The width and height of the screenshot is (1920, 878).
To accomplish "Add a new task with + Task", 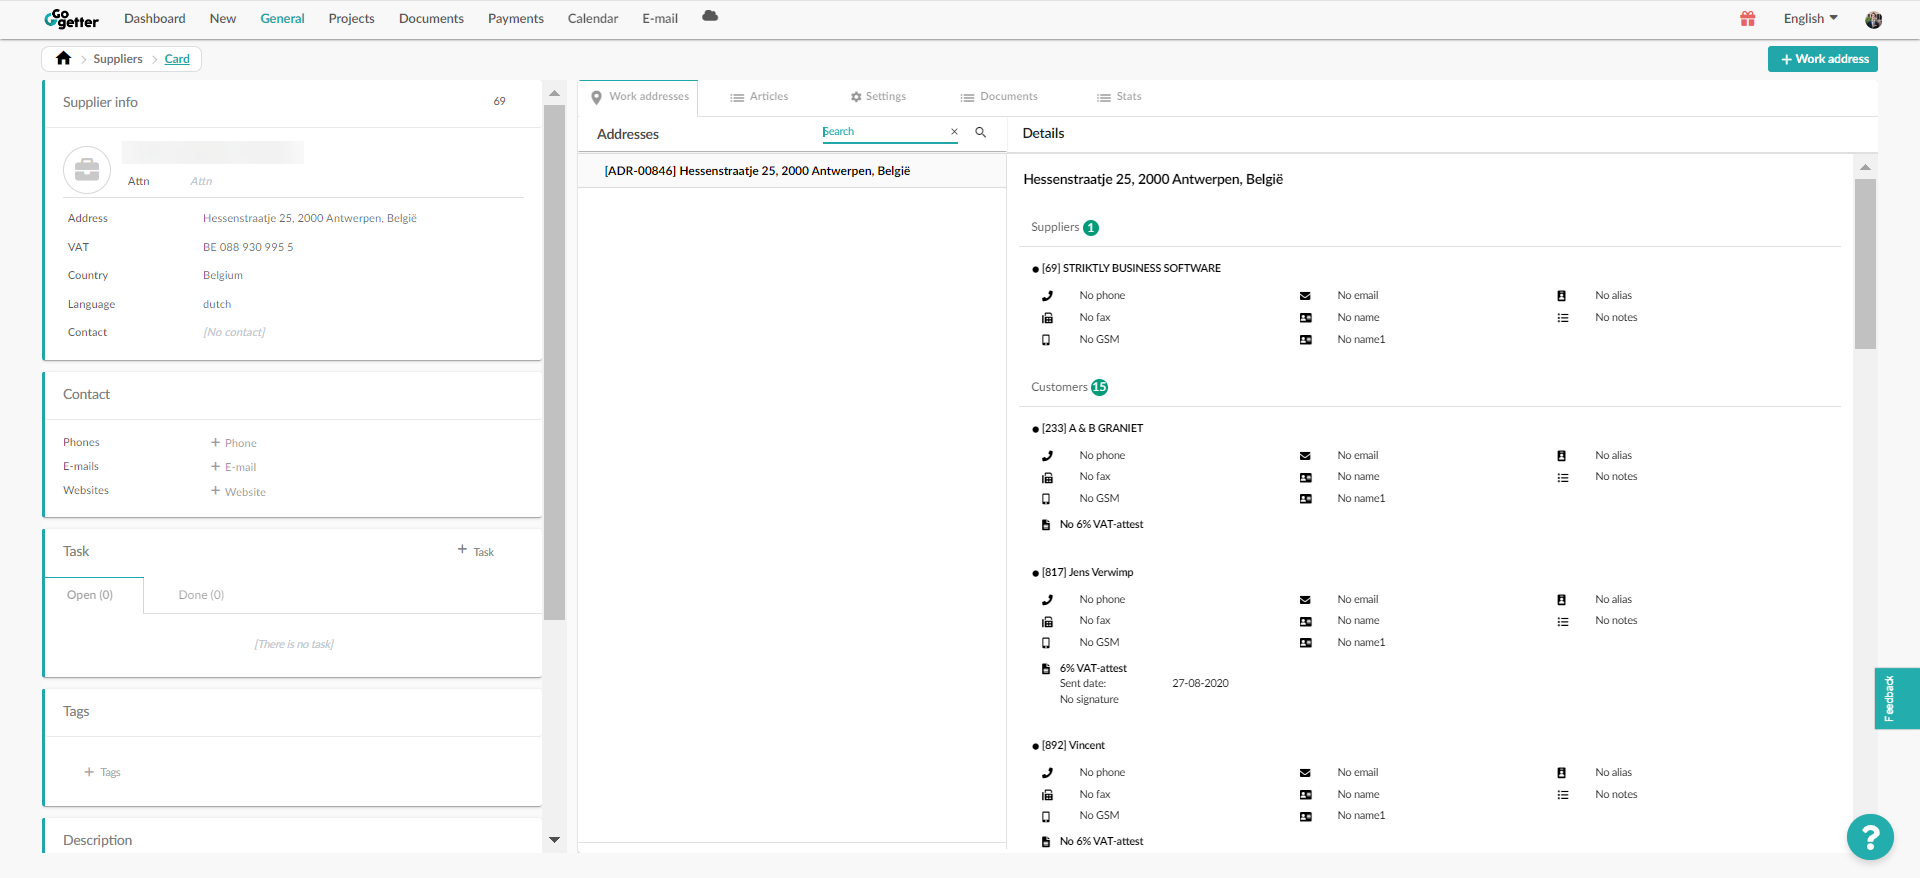I will pos(476,551).
